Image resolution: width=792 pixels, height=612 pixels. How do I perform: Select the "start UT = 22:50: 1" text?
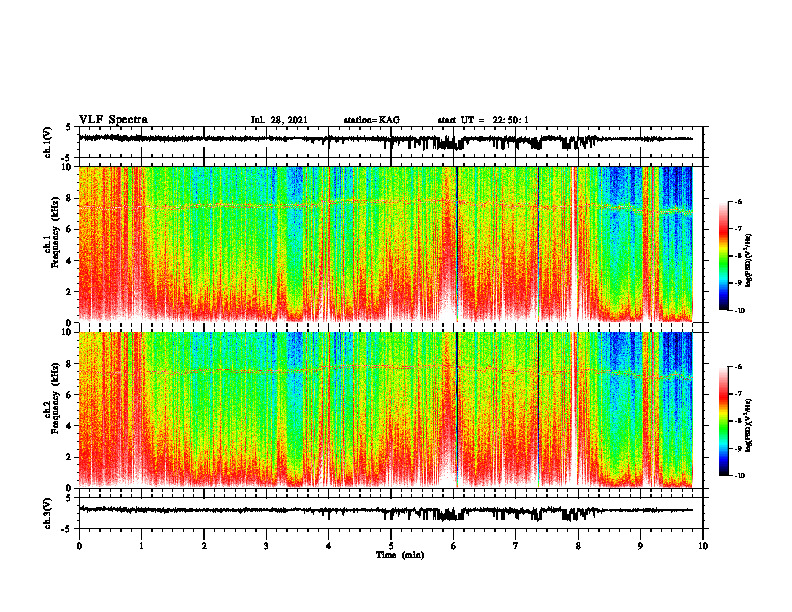483,120
